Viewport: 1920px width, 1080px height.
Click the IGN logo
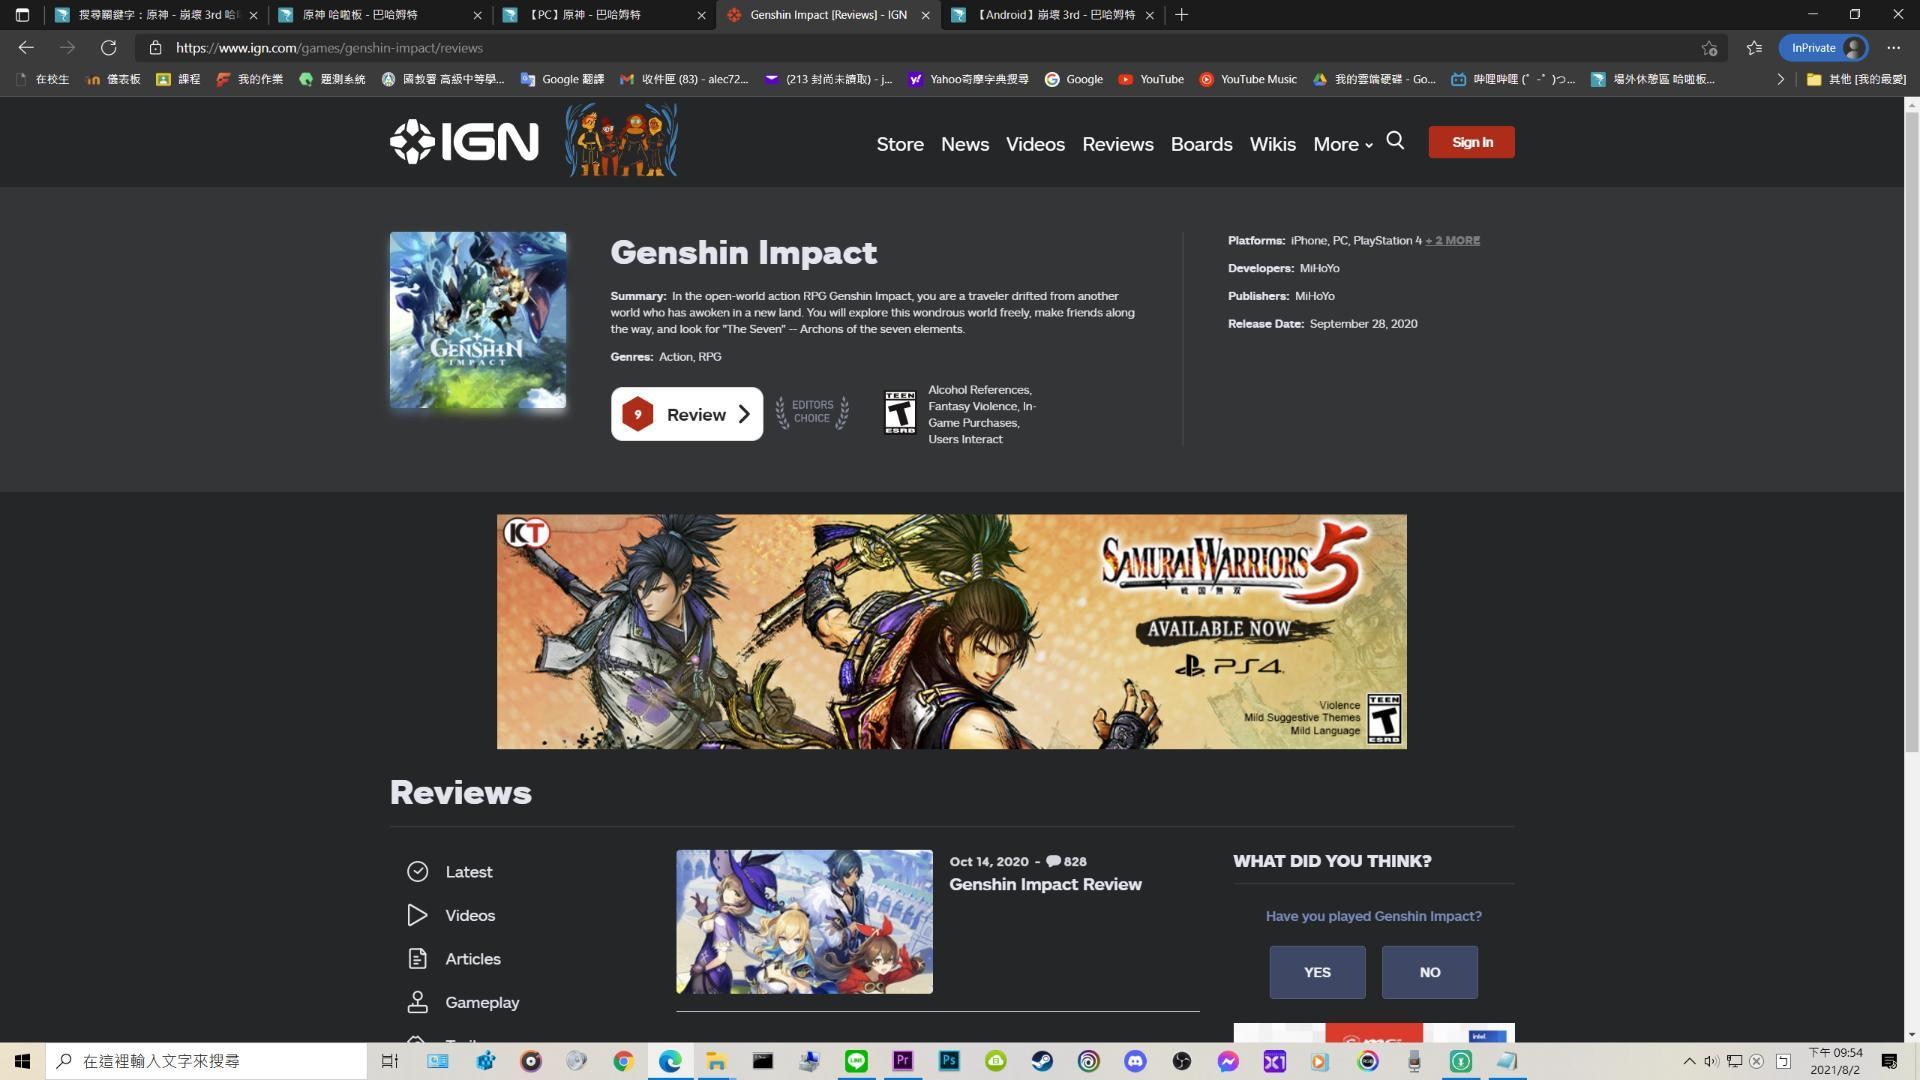tap(464, 141)
